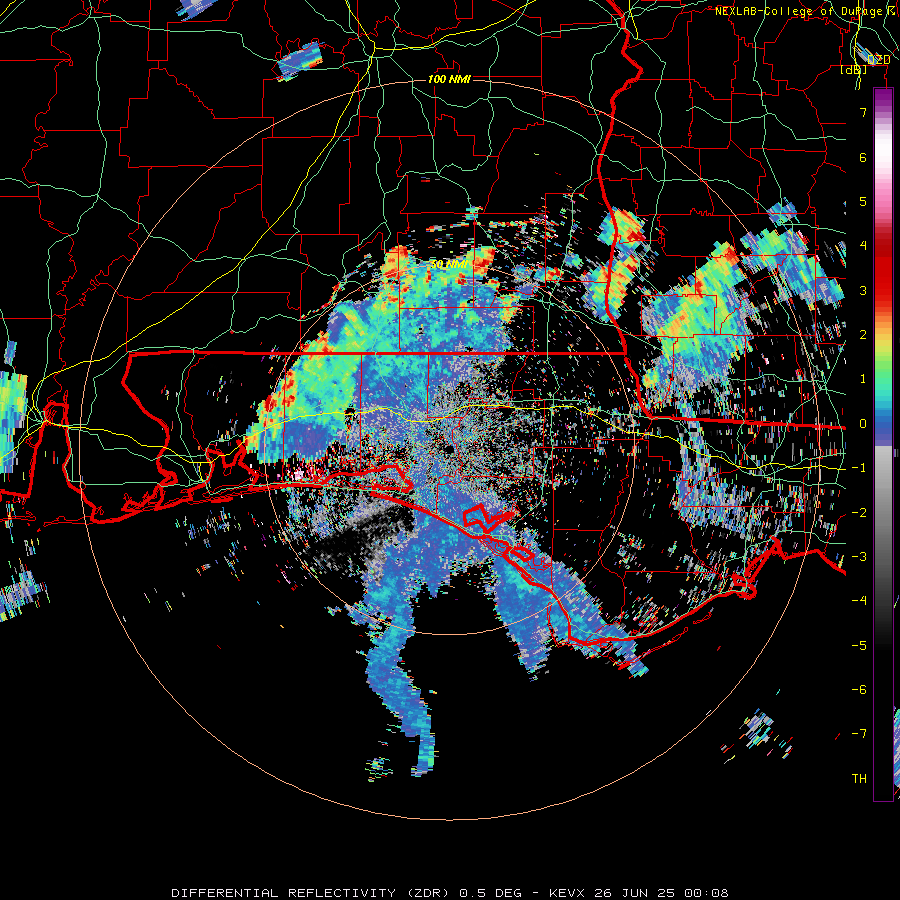Click the positive 7 value on the color scale
The width and height of the screenshot is (900, 900).
point(863,112)
